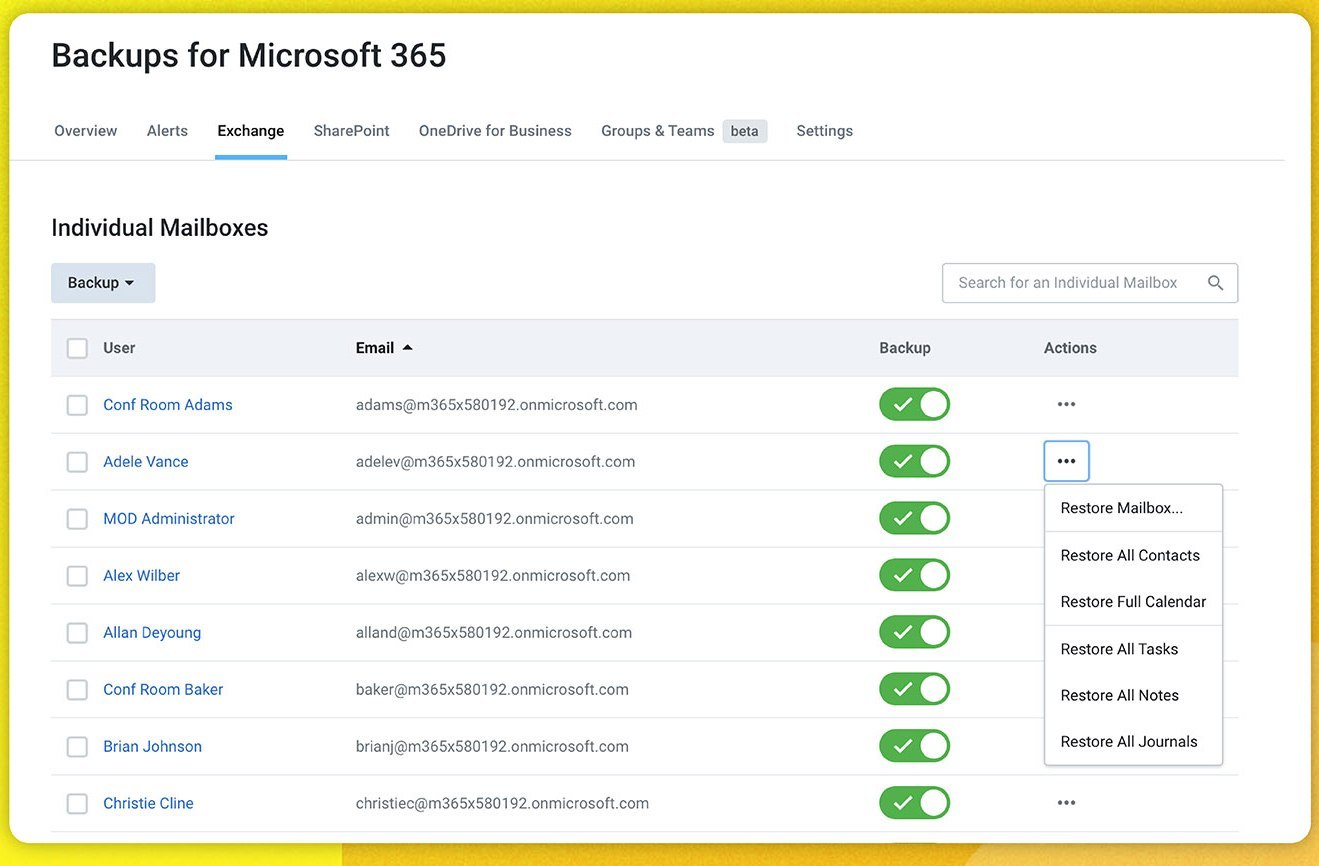Click email alexw@m365x580192.onmicrosoft.com
Image resolution: width=1319 pixels, height=866 pixels.
[x=493, y=576]
